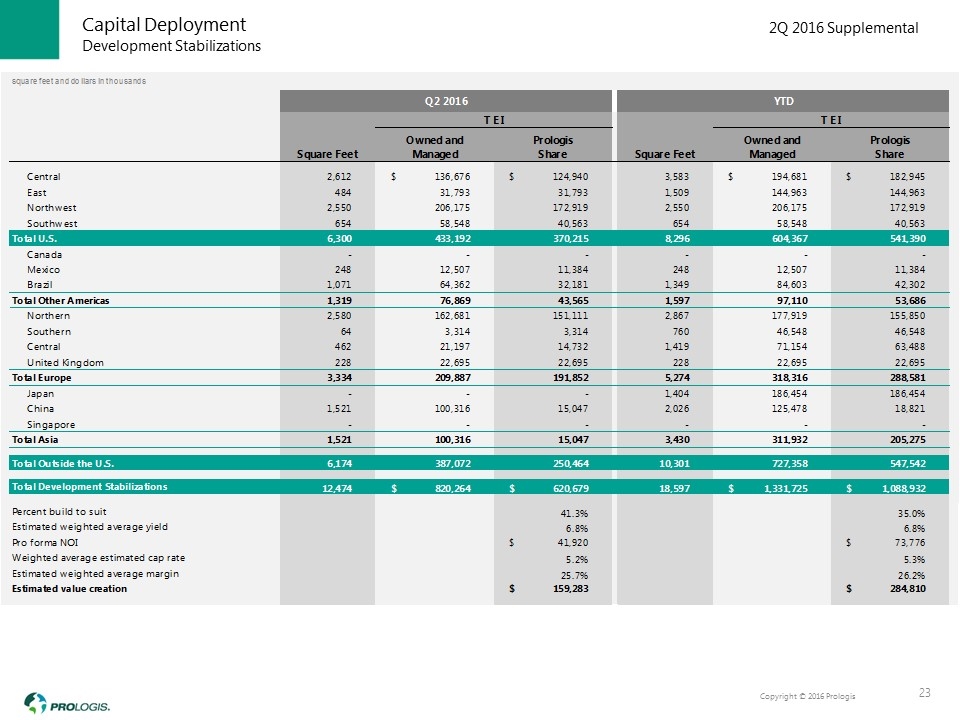
Task: Select the United Kingdom row label
Action: (66, 362)
